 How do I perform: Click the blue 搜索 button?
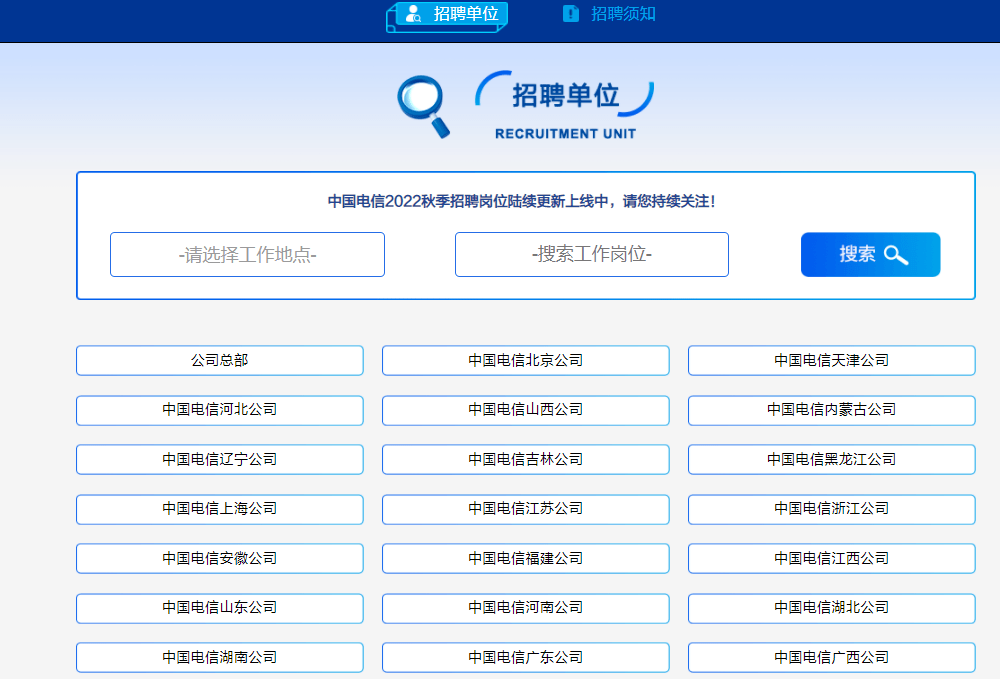point(871,254)
